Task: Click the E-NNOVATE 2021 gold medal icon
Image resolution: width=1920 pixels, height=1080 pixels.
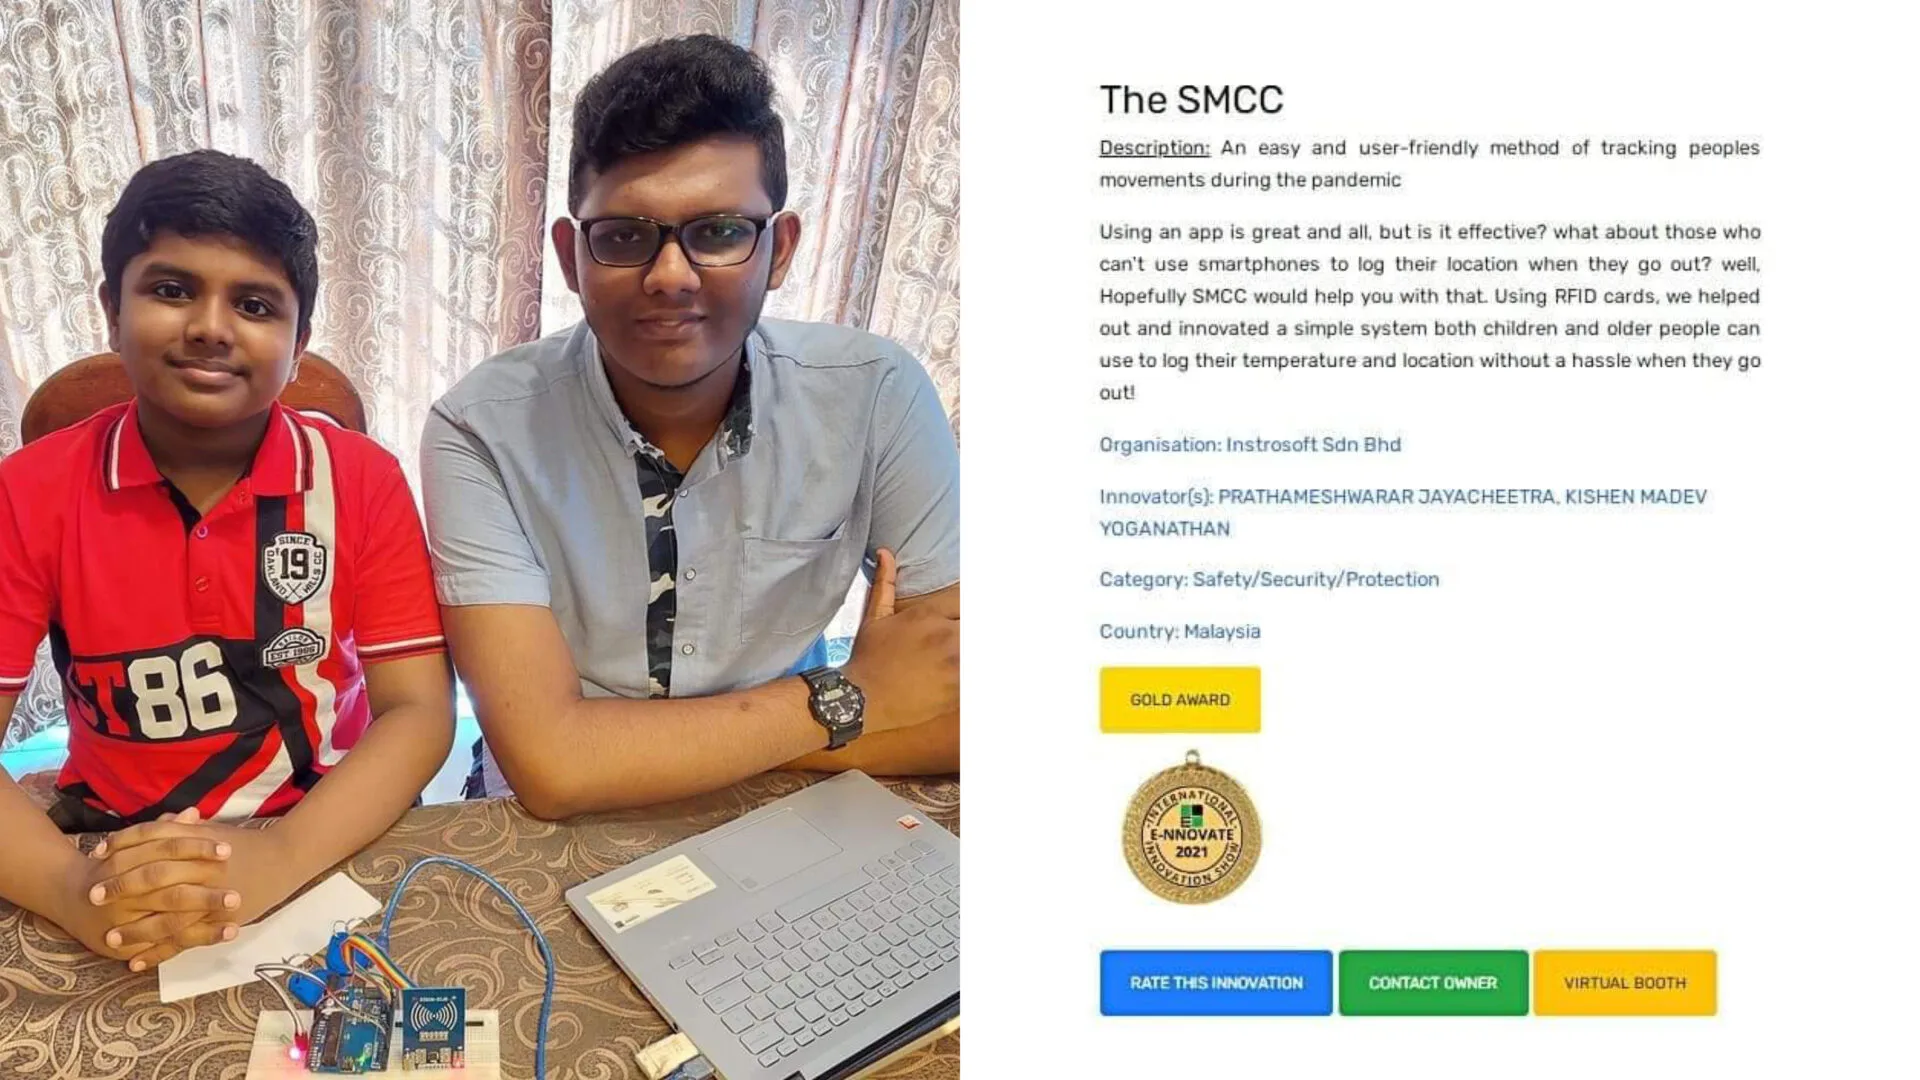Action: tap(1192, 830)
